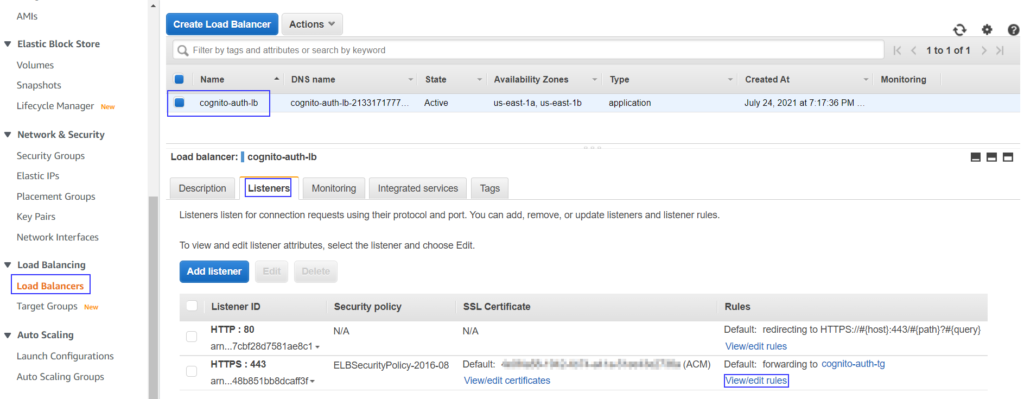Split the details pane to half view

click(x=991, y=157)
